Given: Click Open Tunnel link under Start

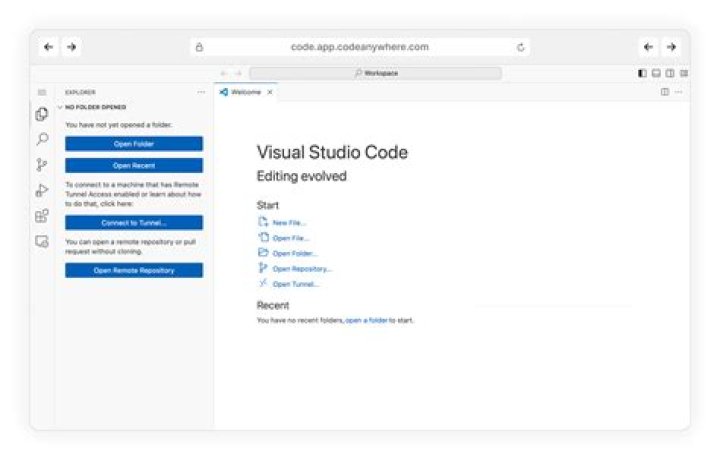Looking at the screenshot, I should coord(296,284).
